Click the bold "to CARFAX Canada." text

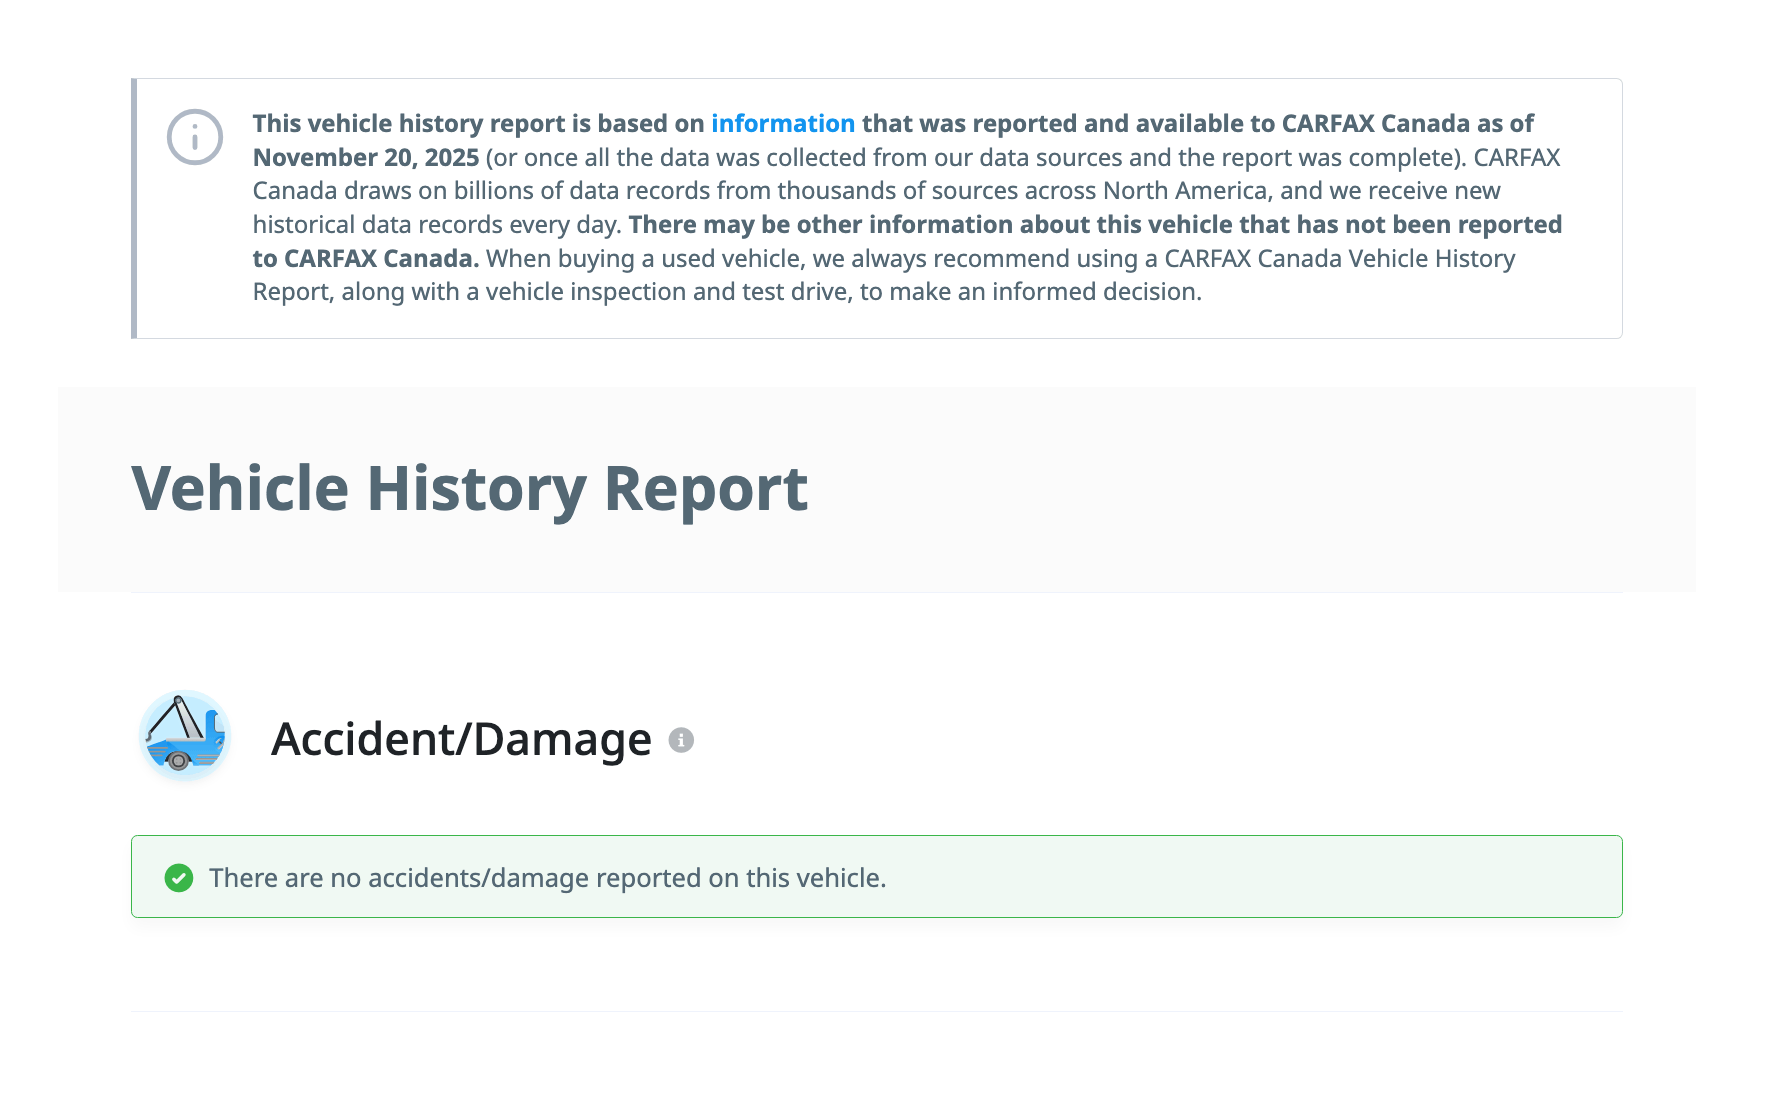click(x=365, y=259)
